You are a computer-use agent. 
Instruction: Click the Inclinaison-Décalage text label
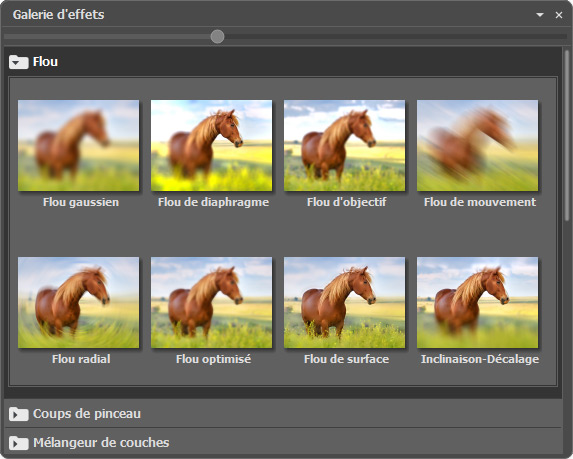coord(480,359)
